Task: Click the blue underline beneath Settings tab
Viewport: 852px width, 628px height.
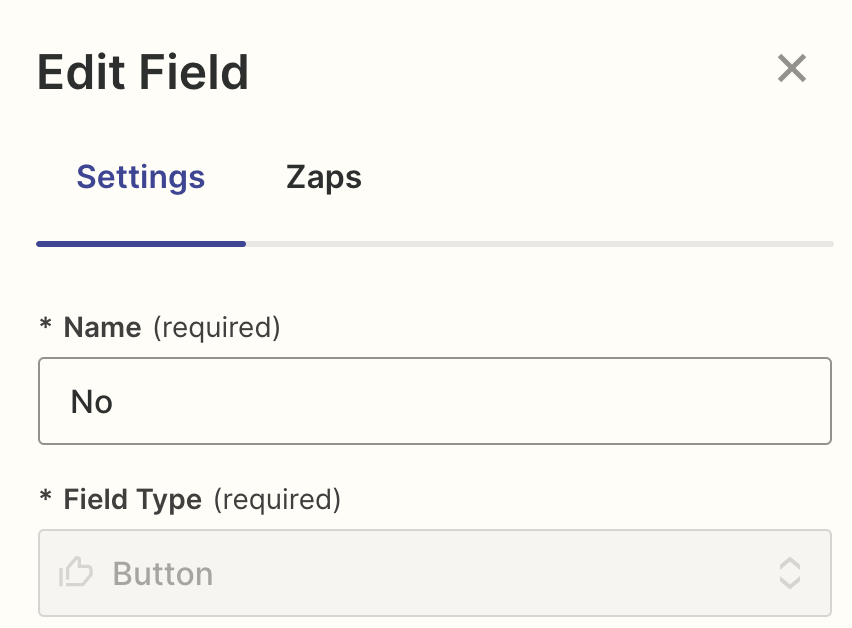Action: point(141,243)
